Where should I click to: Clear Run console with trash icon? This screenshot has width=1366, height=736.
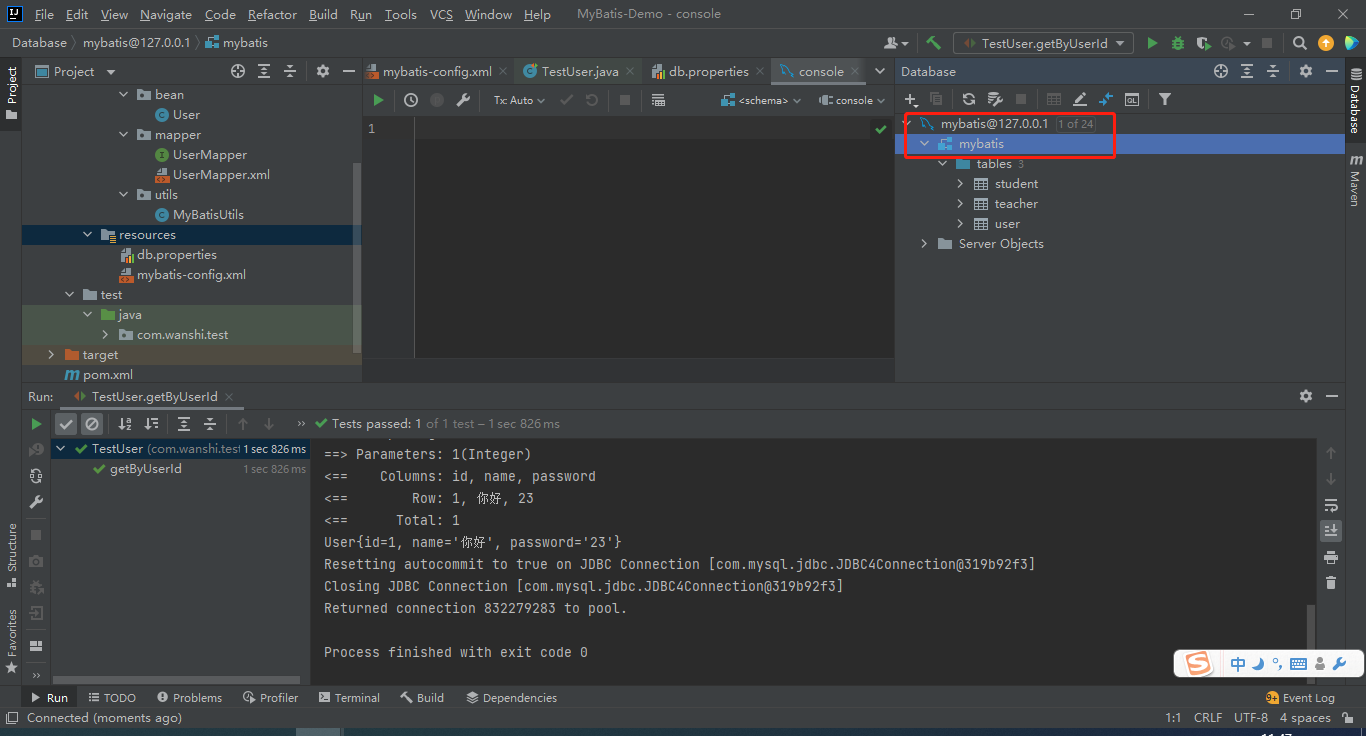(1330, 583)
